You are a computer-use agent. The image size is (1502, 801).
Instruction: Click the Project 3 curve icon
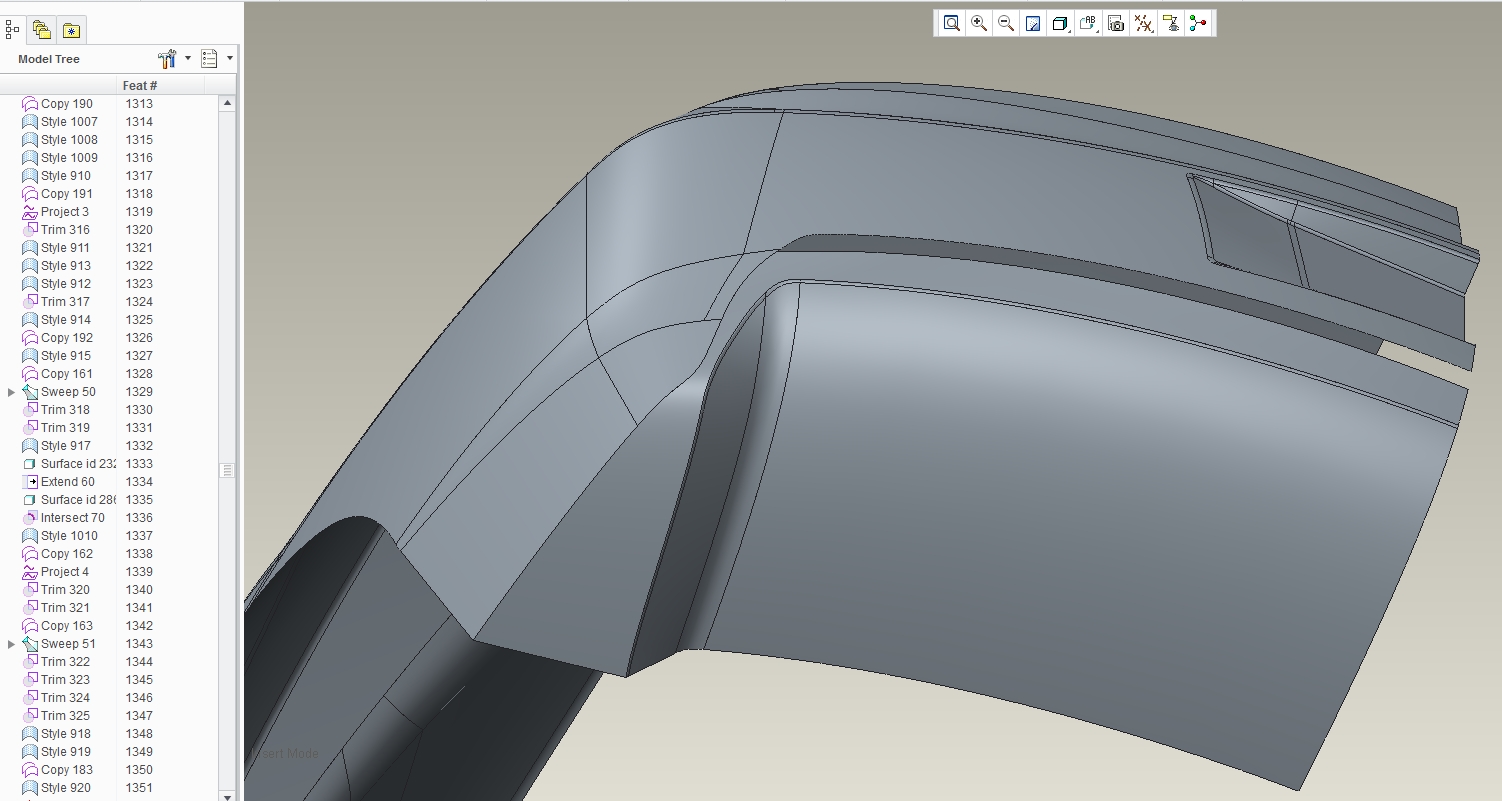(x=30, y=212)
